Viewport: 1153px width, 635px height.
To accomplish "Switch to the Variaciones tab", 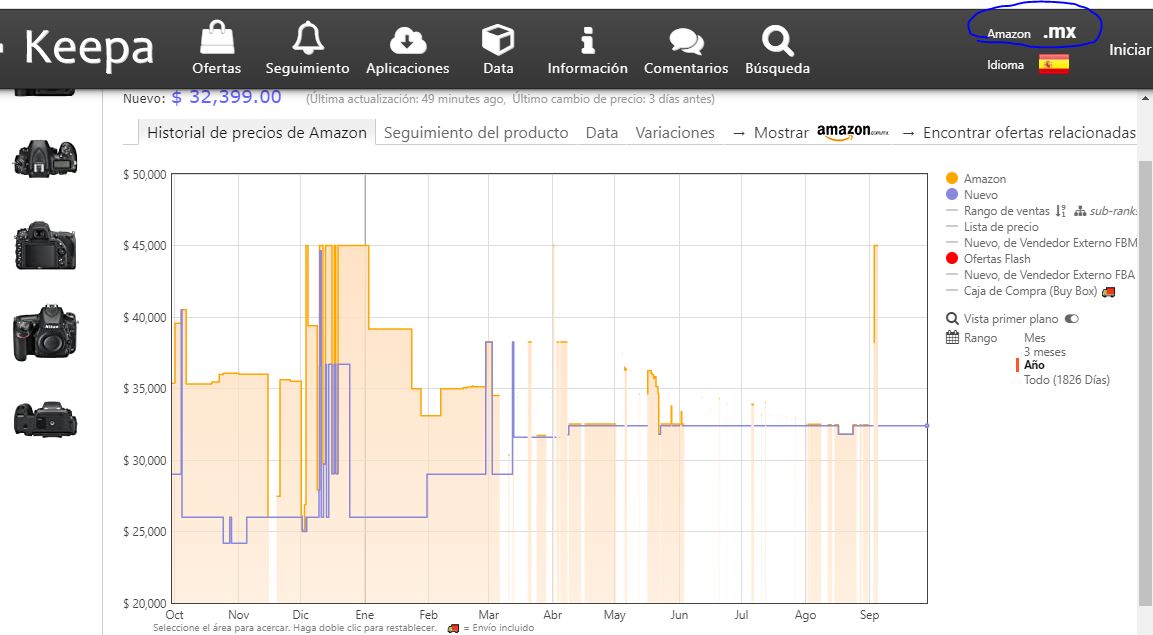I will [675, 132].
